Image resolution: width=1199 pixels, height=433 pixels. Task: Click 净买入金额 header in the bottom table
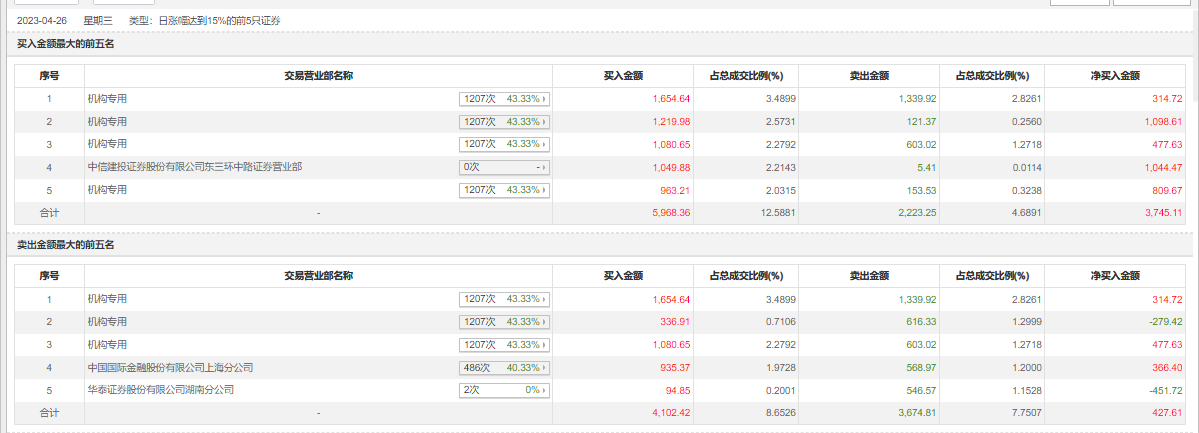(1115, 276)
